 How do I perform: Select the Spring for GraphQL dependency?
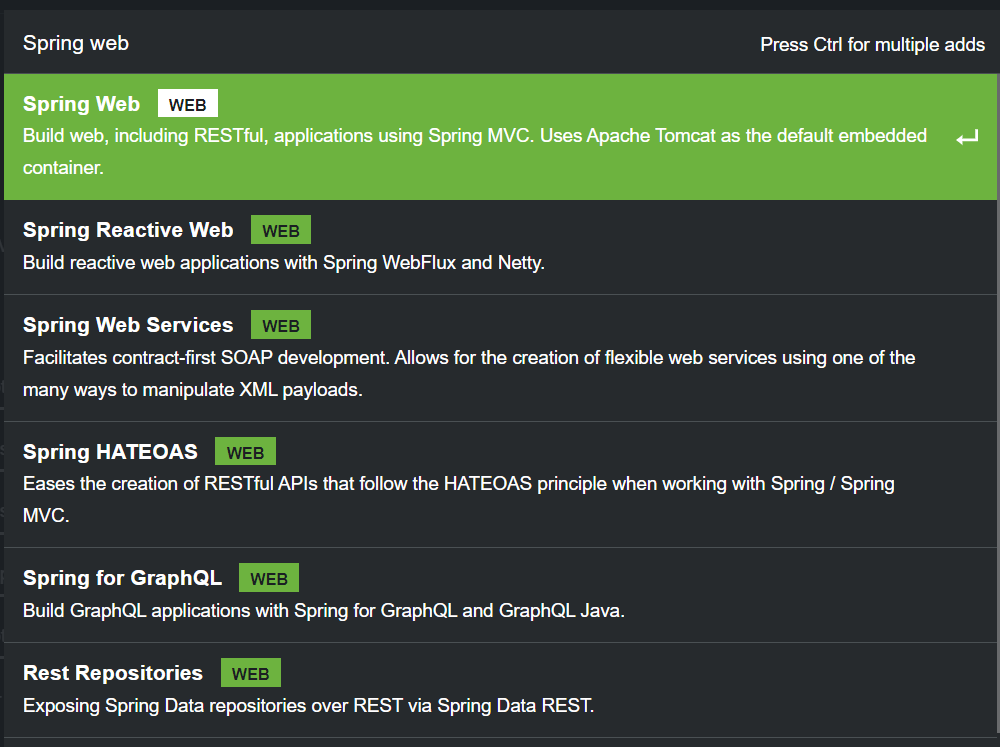pos(500,595)
